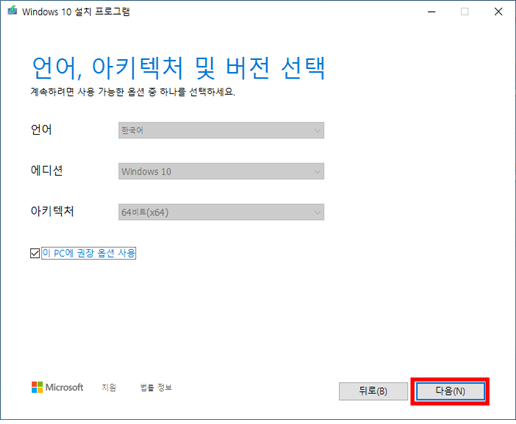Close the Windows 10 setup window
This screenshot has width=516, height=424.
coord(498,12)
